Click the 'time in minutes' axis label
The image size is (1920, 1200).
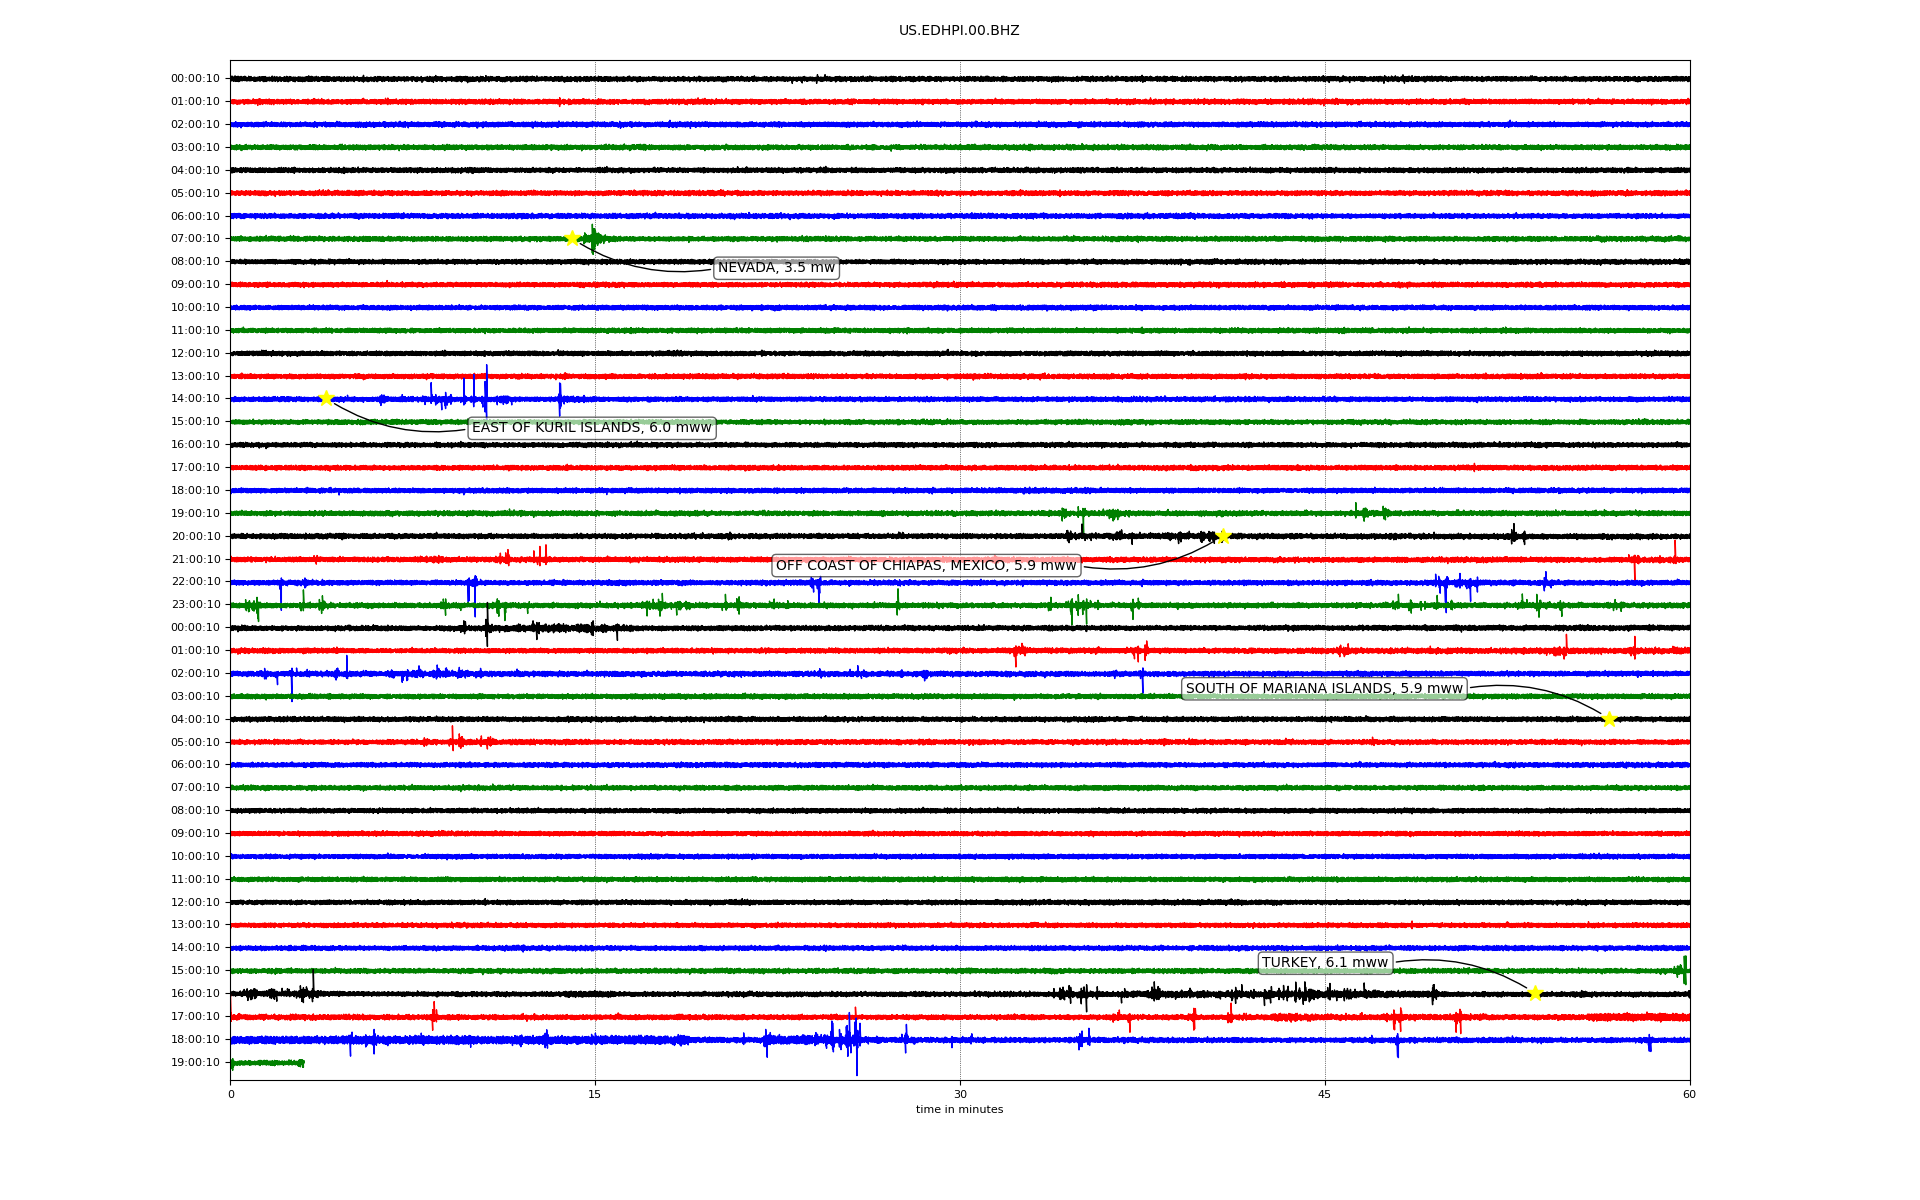[959, 1109]
